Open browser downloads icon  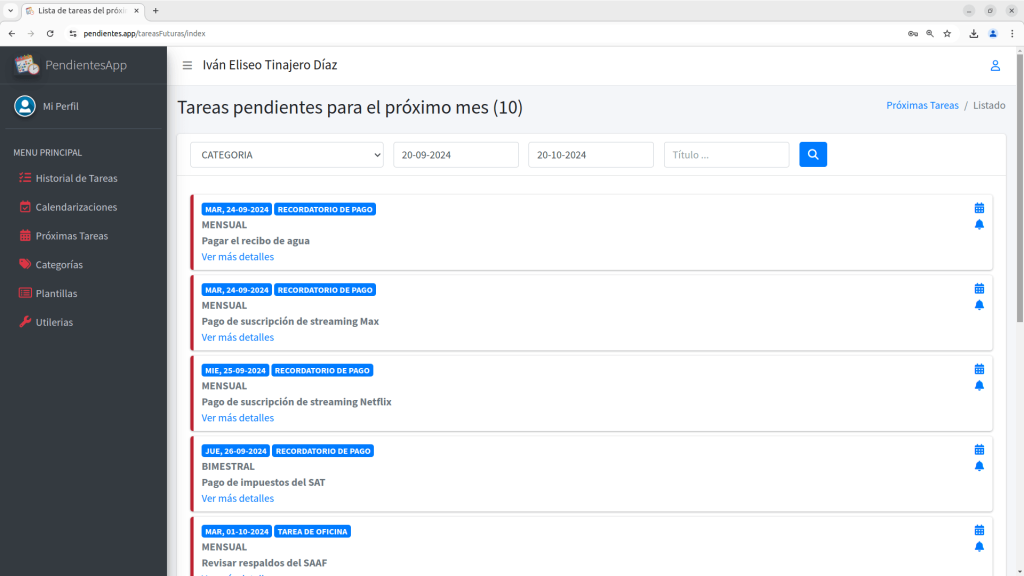pos(973,33)
